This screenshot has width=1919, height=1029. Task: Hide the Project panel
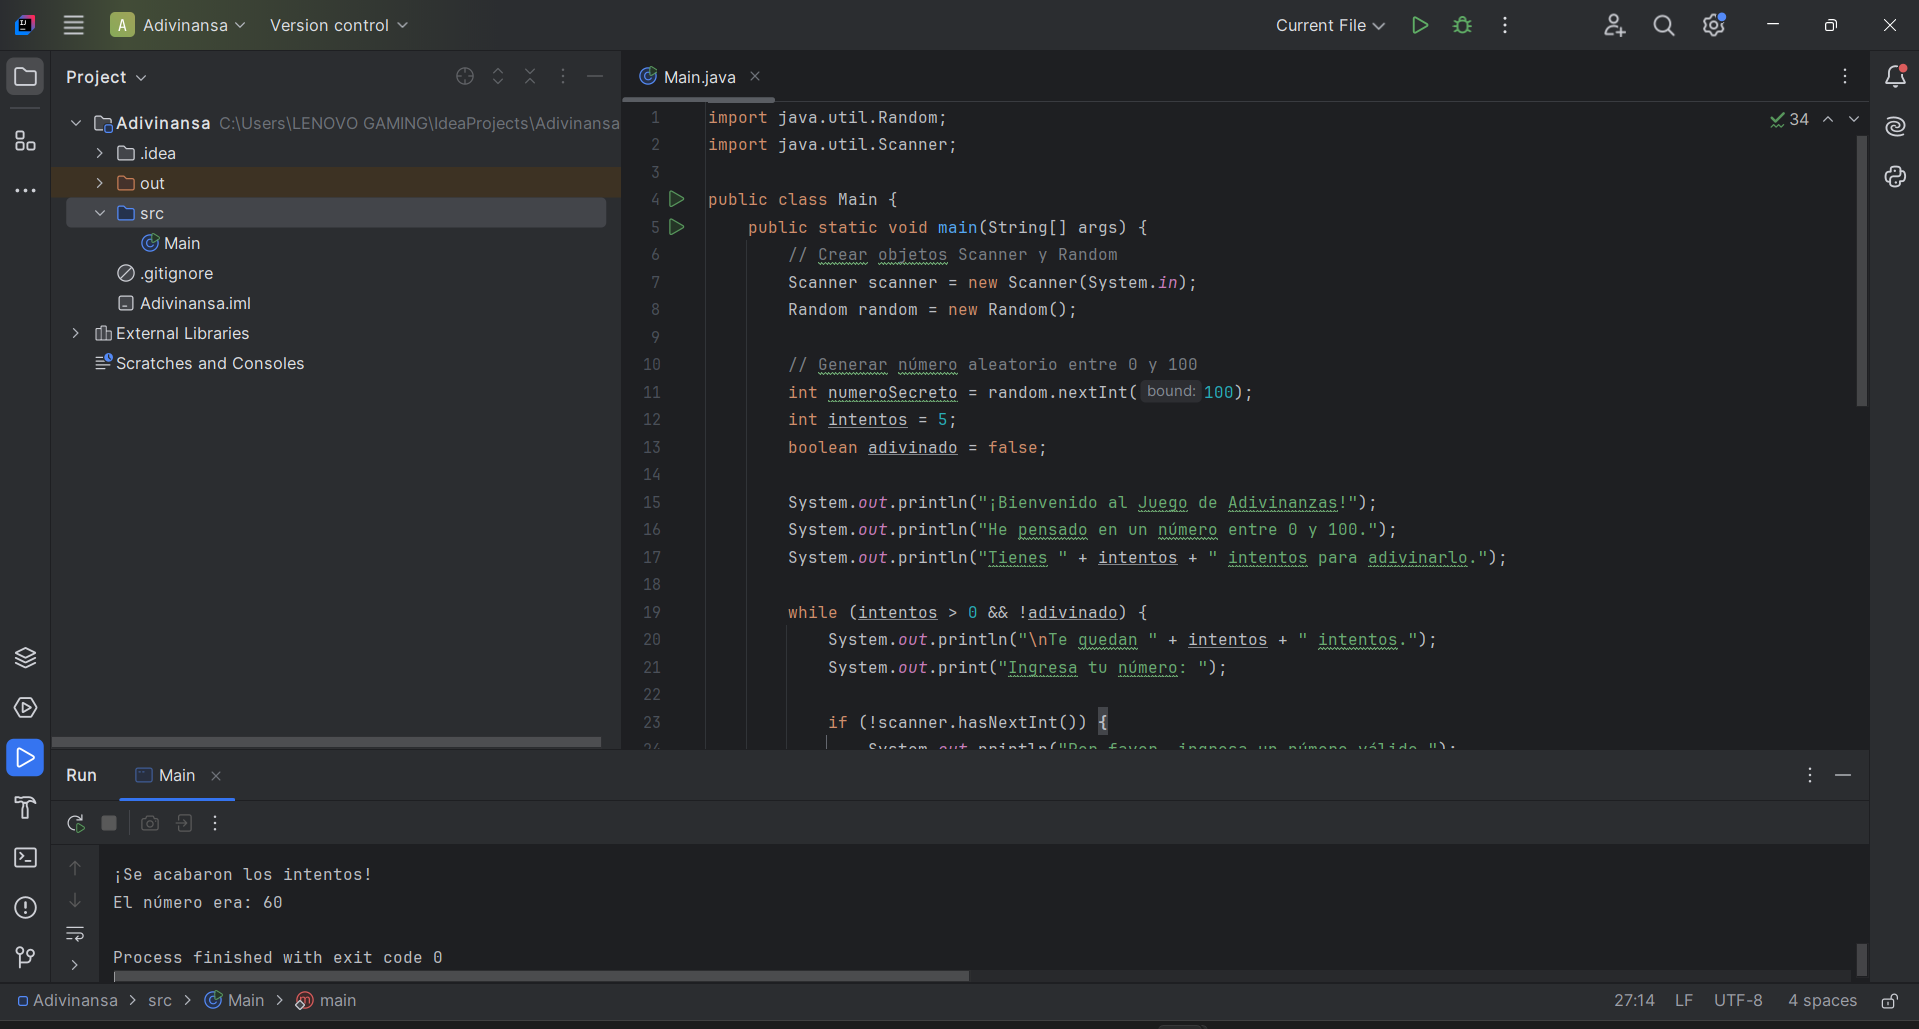(x=595, y=76)
